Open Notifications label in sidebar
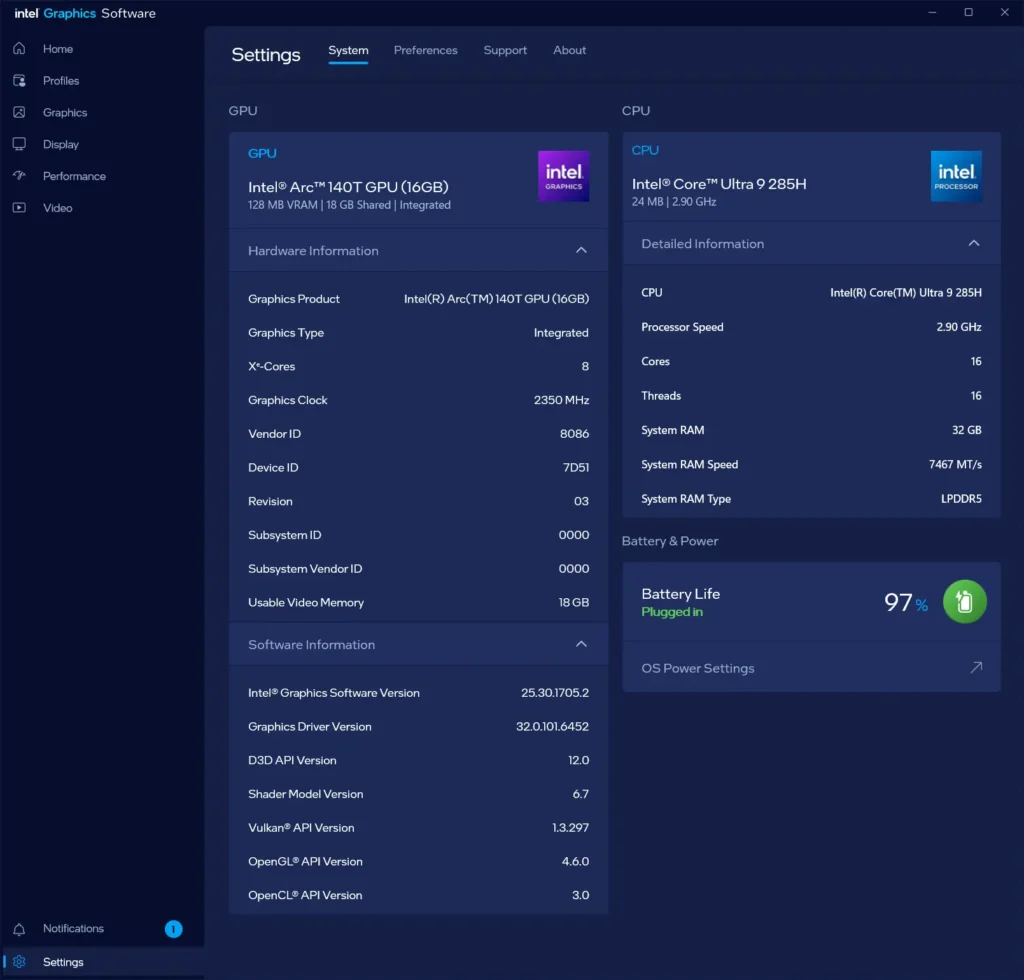The height and width of the screenshot is (980, 1024). pos(73,928)
